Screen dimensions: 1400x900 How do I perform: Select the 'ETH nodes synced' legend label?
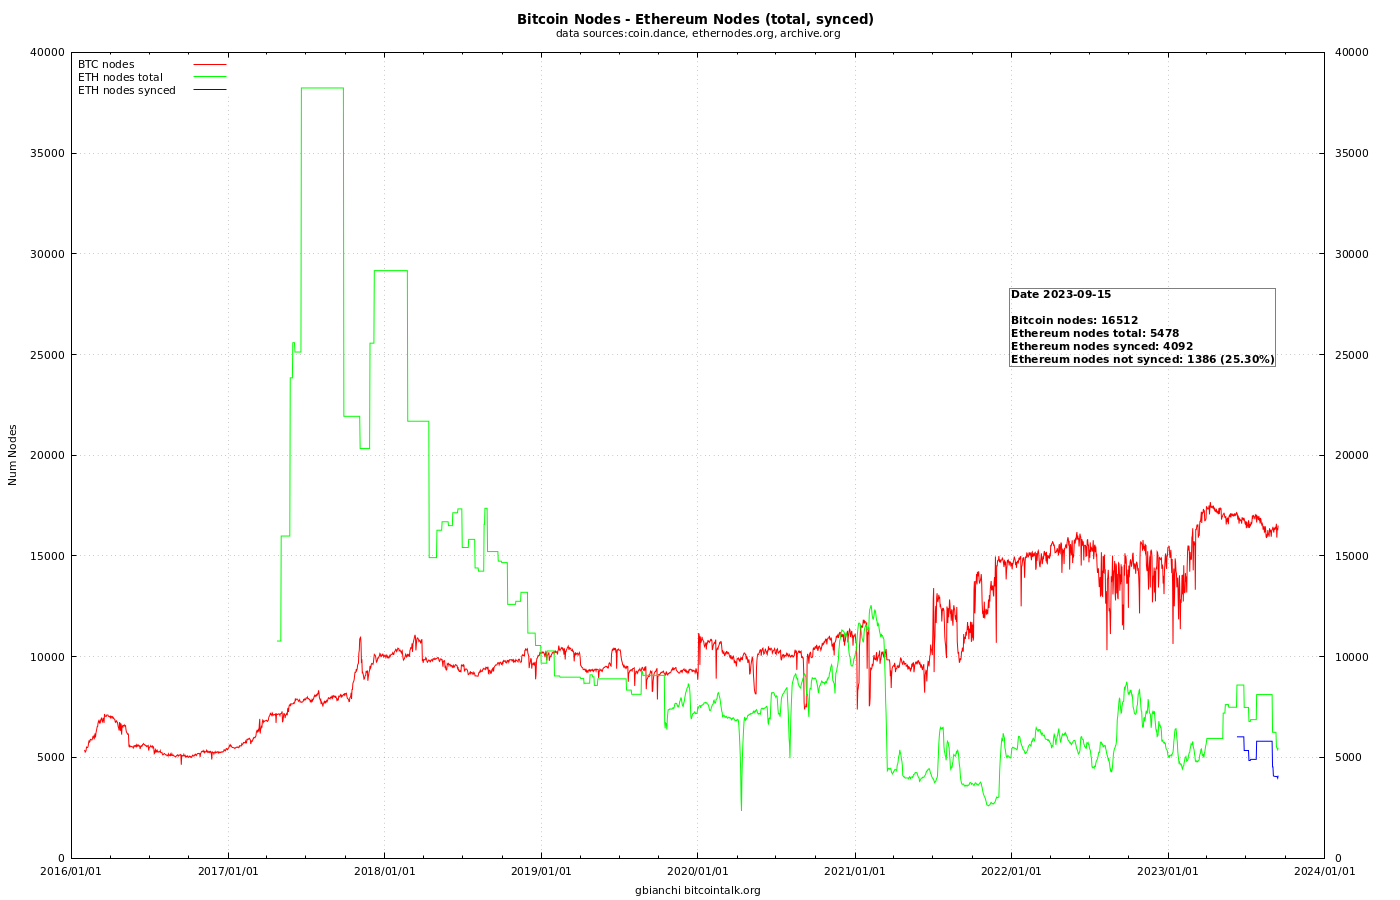(127, 90)
